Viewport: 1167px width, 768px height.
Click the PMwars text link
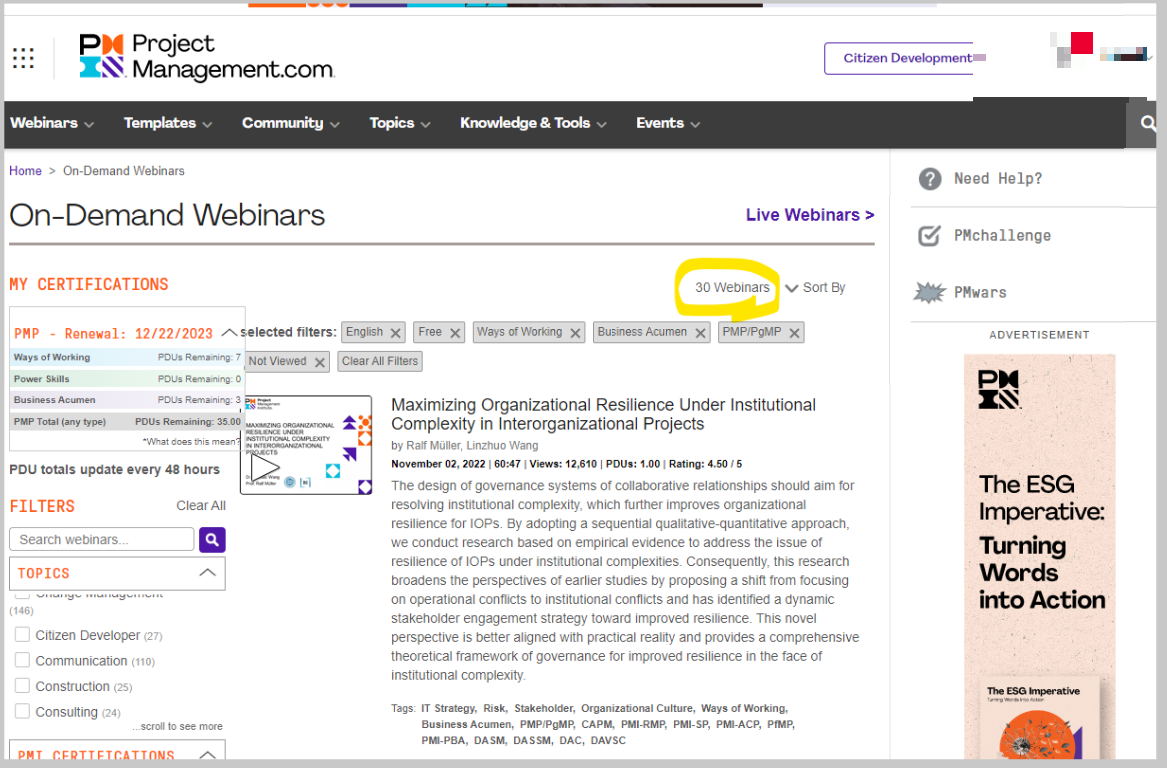point(980,292)
